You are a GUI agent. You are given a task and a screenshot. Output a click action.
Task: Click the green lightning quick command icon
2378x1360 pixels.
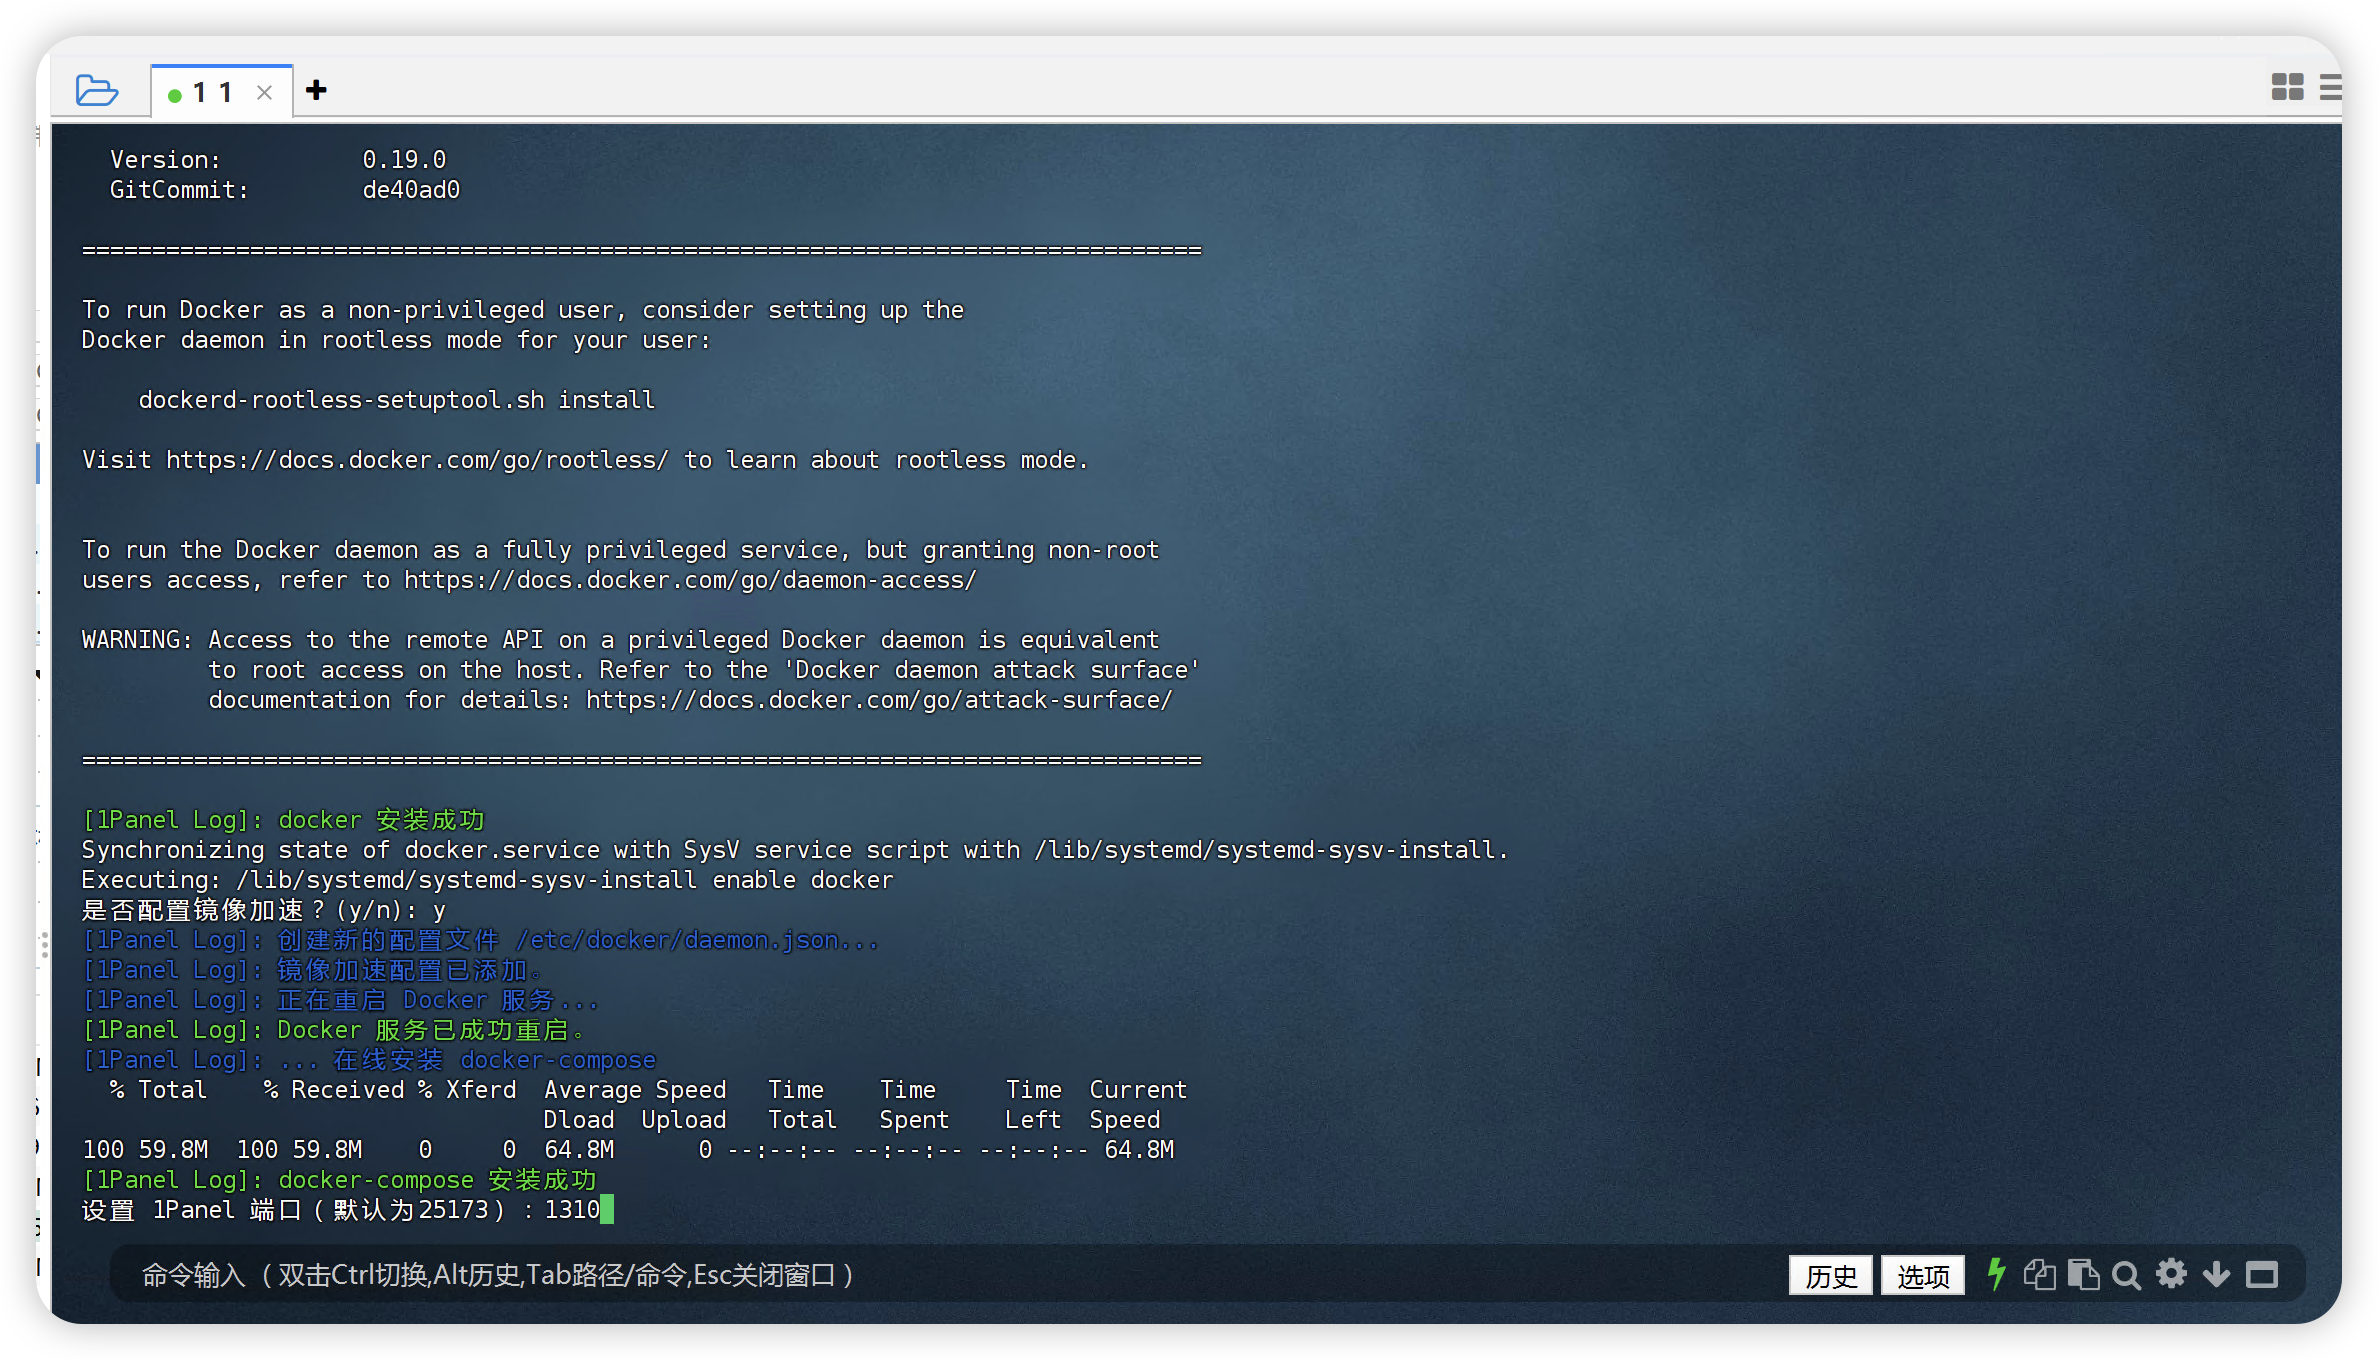(x=1996, y=1274)
